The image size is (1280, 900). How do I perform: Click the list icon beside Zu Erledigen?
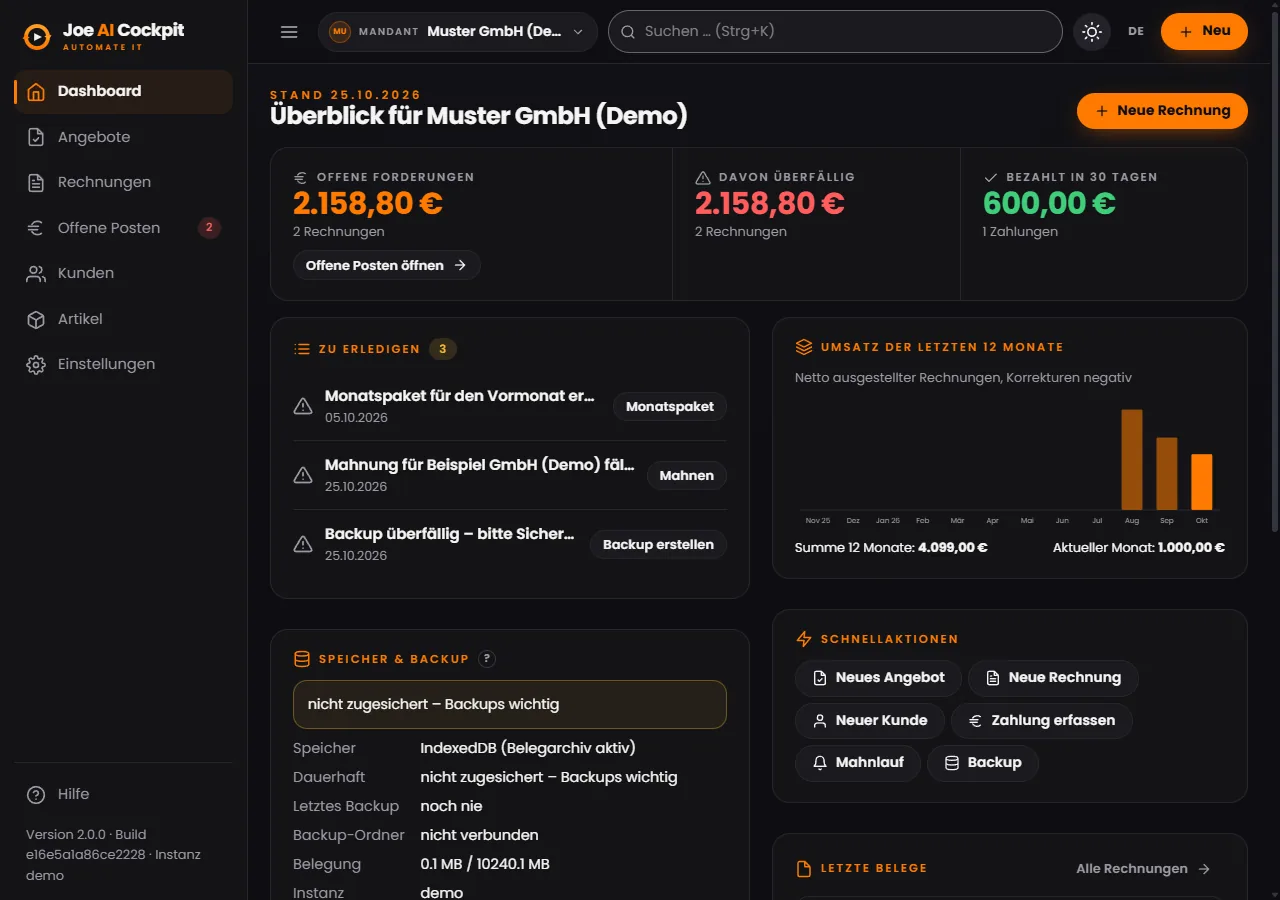click(301, 349)
